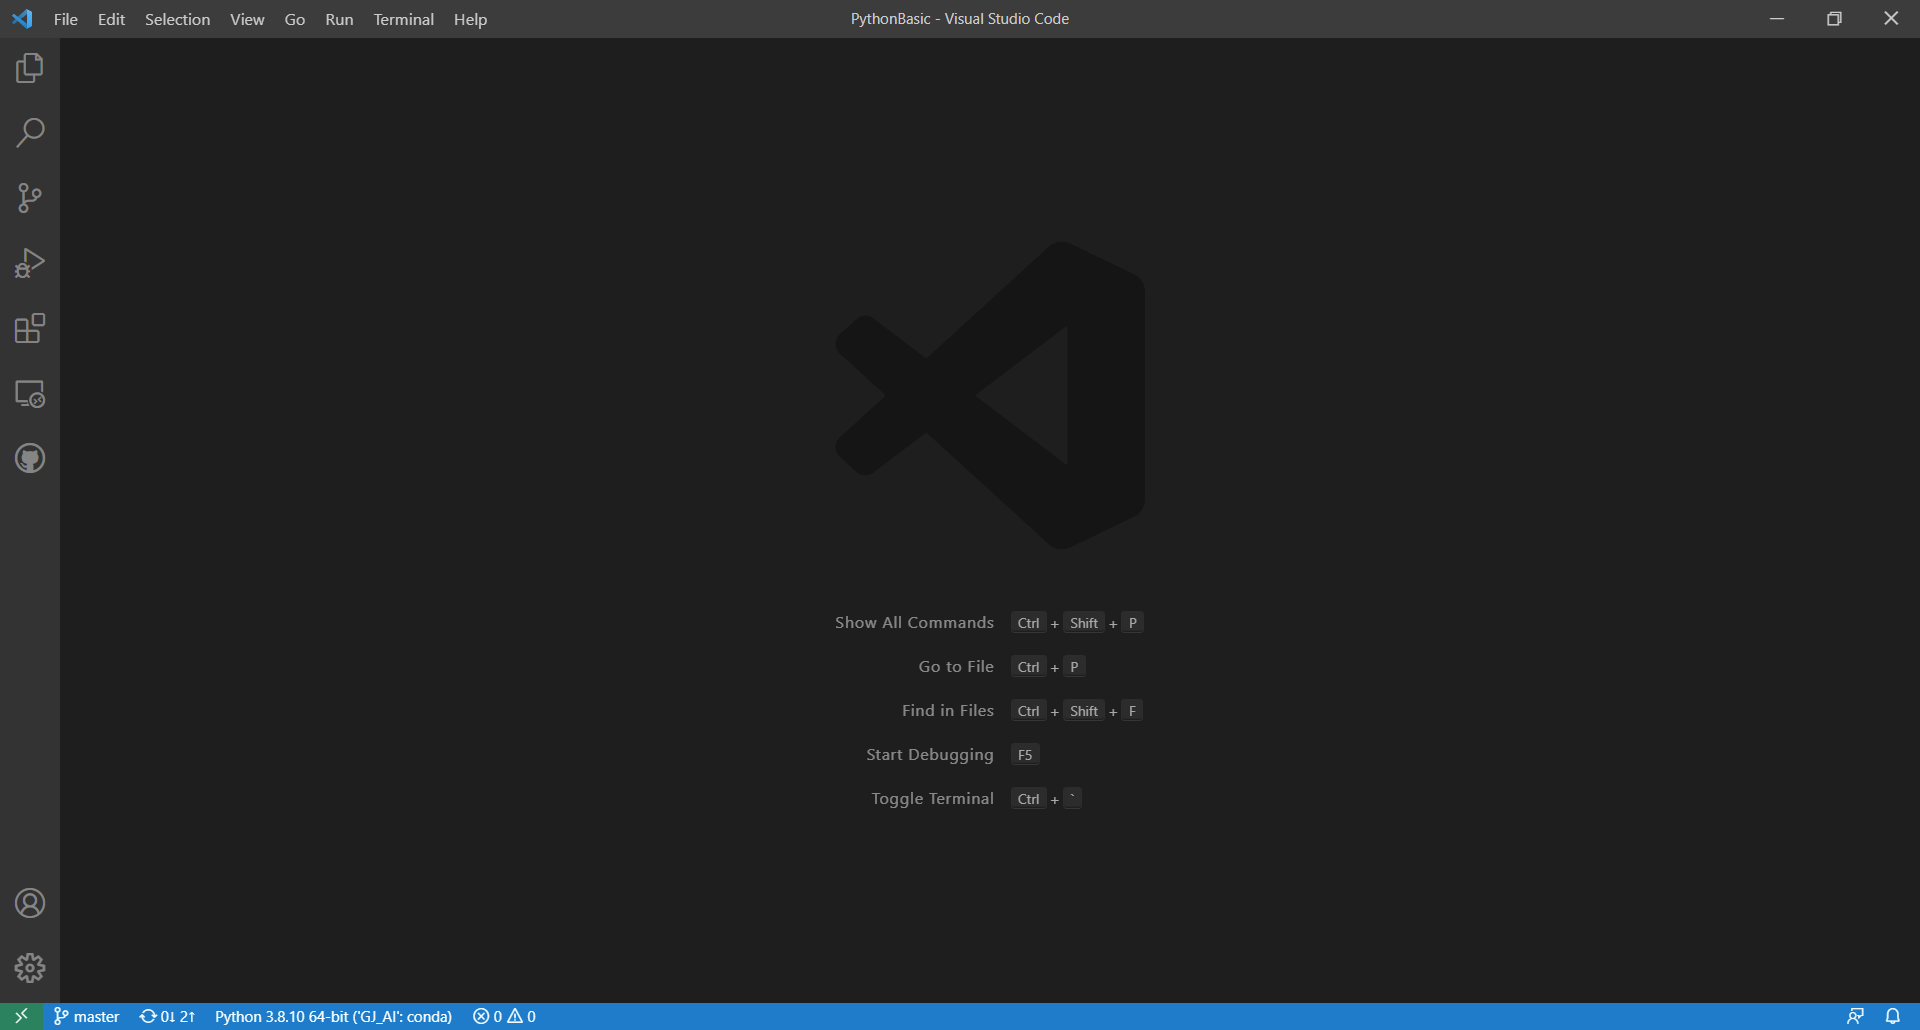Open the Search view
The height and width of the screenshot is (1030, 1920).
point(30,133)
